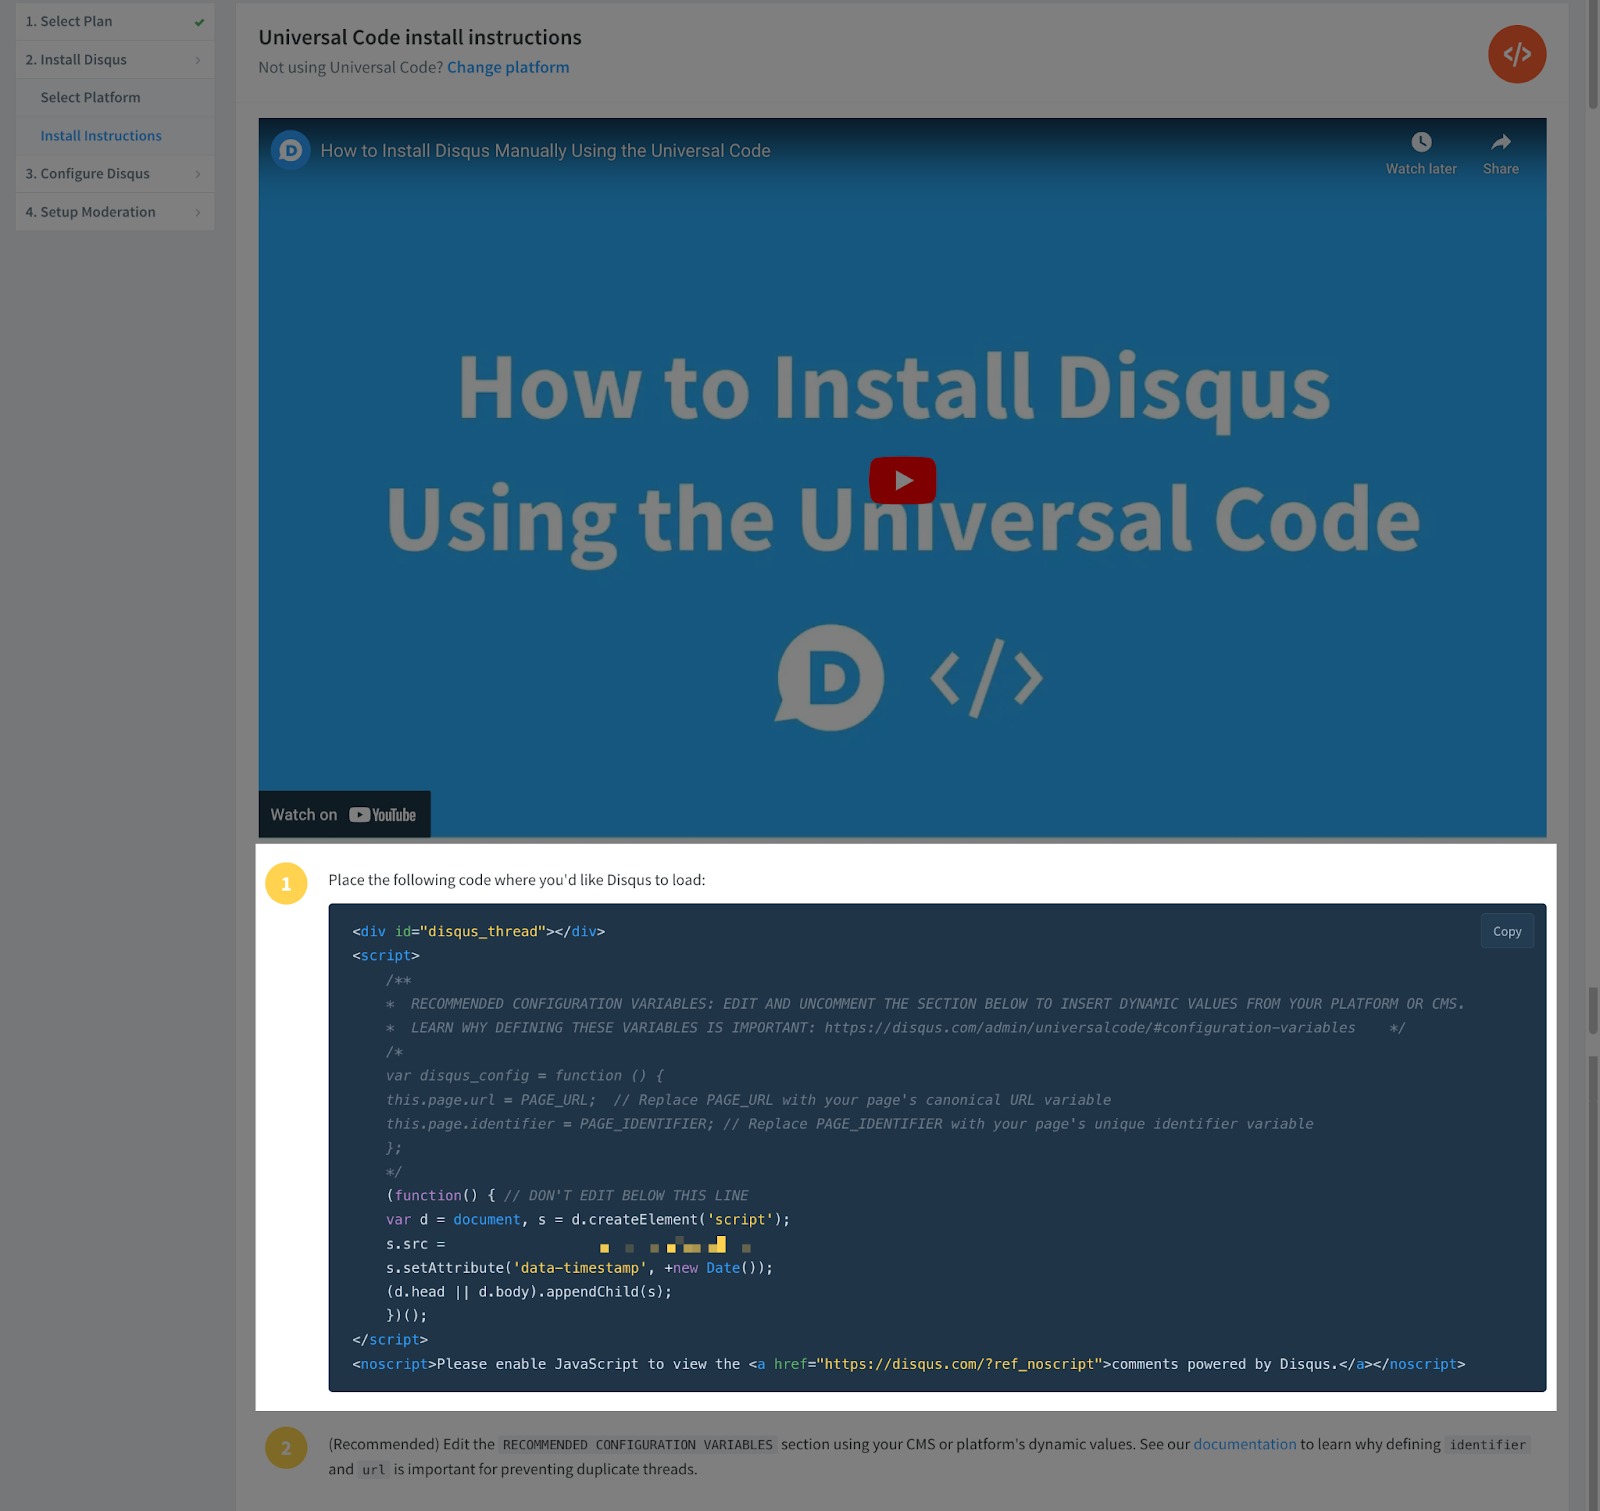Click the 'this.page.url = PAGE_URL' line
The height and width of the screenshot is (1511, 1600).
[x=748, y=1100]
